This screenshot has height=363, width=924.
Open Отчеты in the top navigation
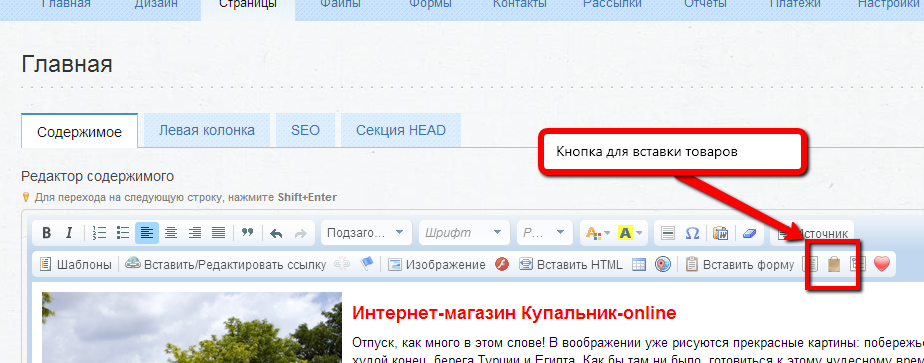[705, 5]
